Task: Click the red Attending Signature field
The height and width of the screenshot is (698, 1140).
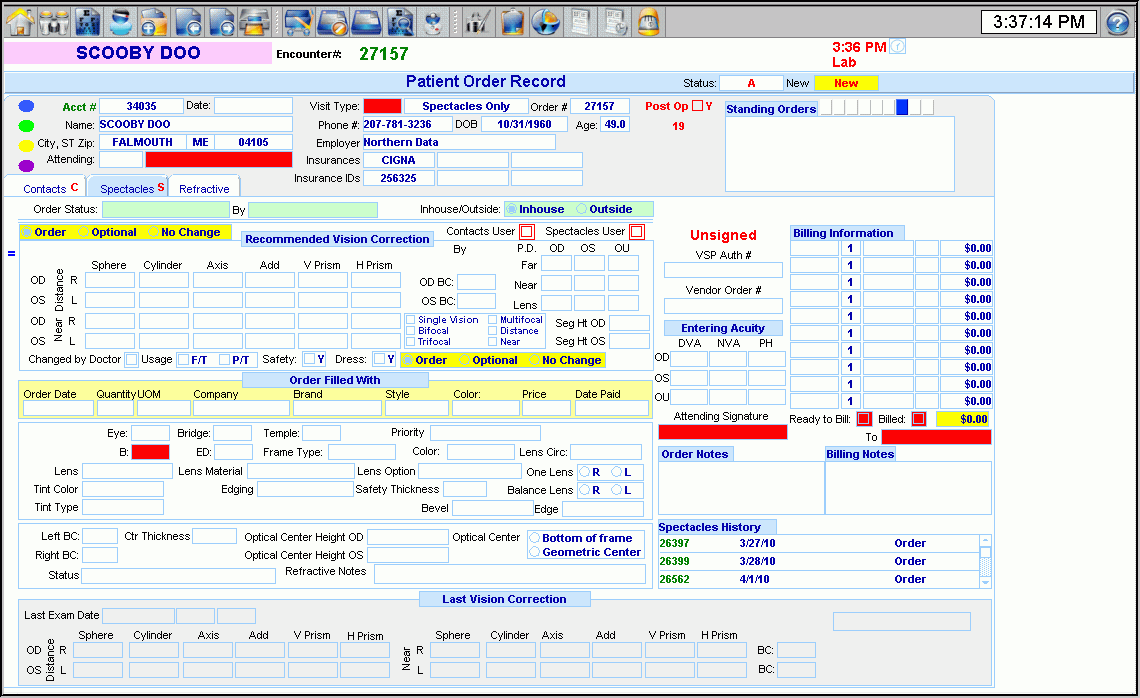Action: [x=722, y=432]
